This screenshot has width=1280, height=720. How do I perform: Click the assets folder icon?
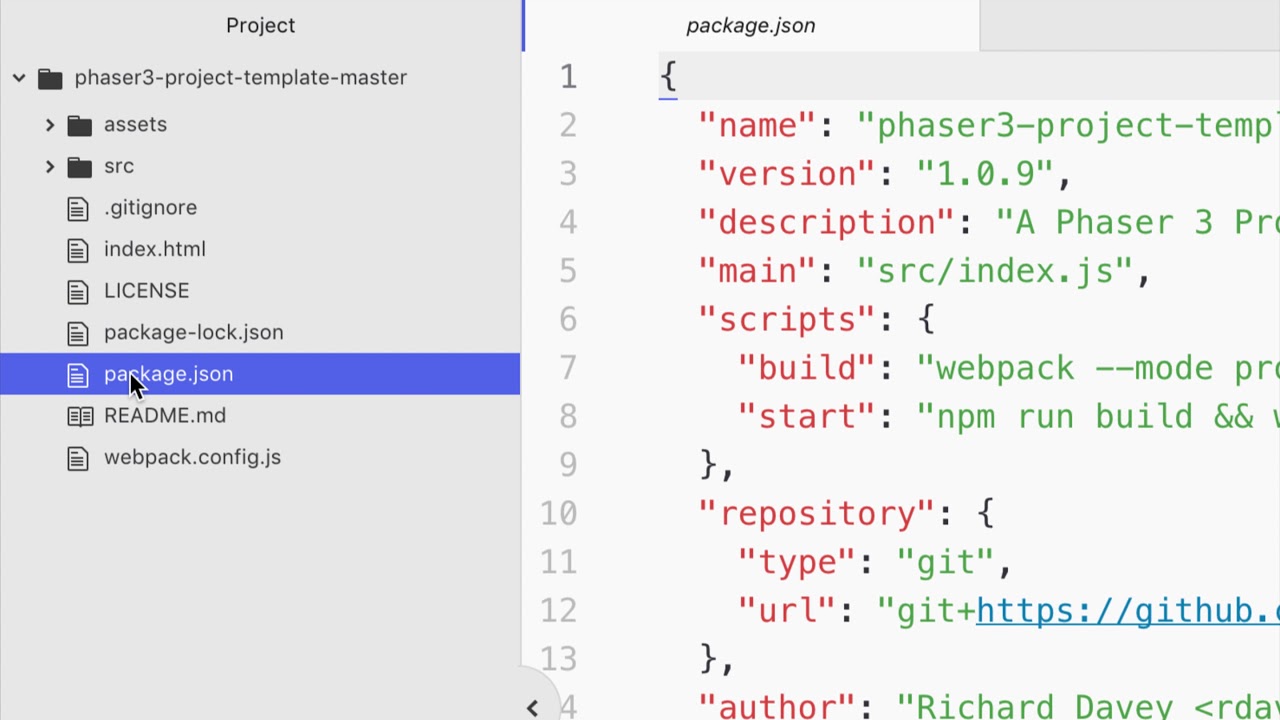80,125
